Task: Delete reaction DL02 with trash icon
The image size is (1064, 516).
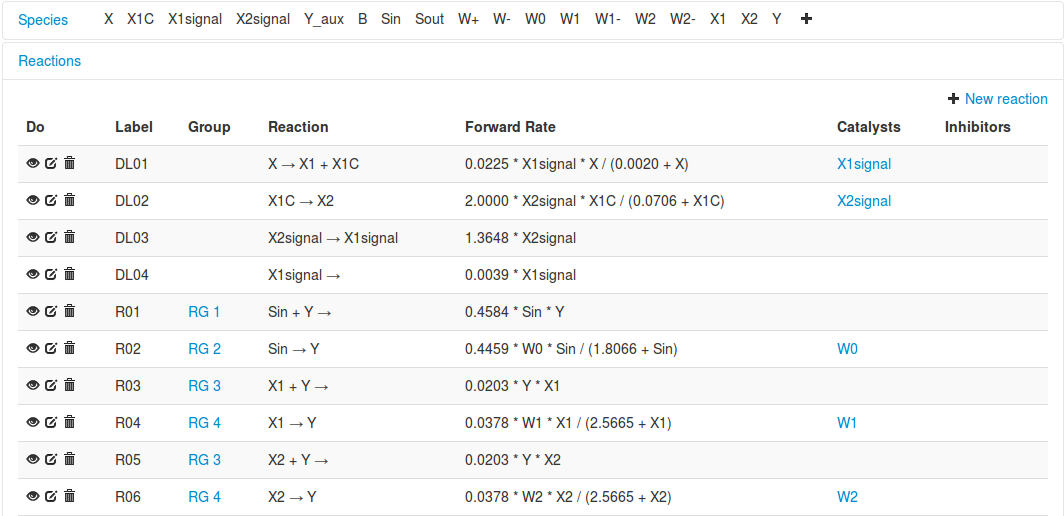Action: coord(69,201)
